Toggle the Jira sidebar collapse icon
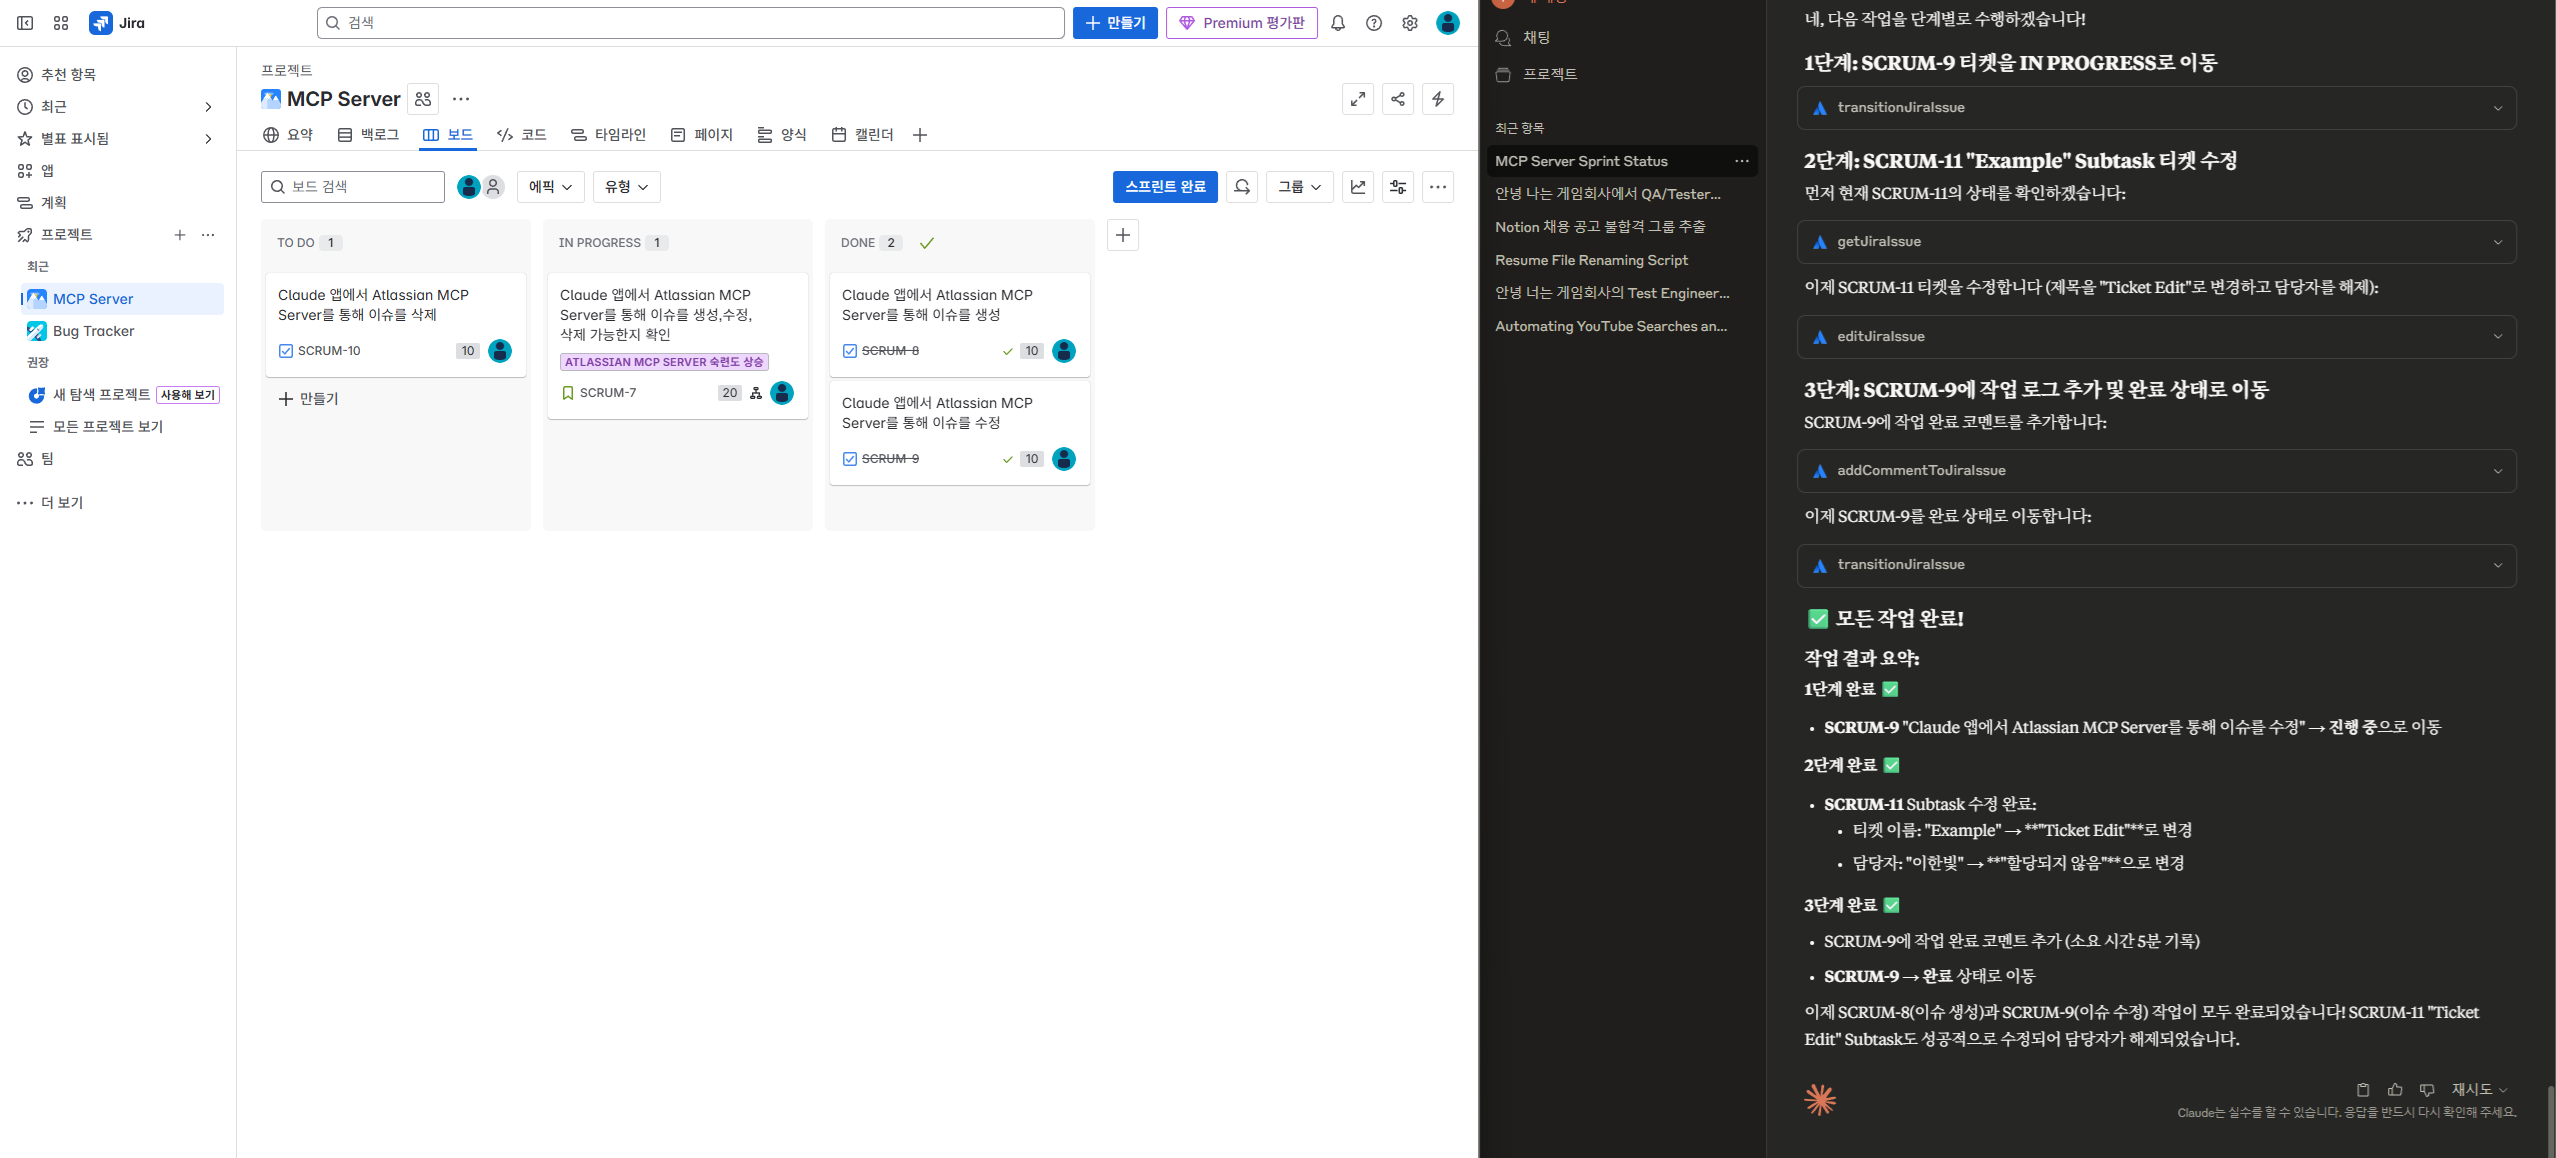Viewport: 2556px width, 1158px height. pos(25,23)
